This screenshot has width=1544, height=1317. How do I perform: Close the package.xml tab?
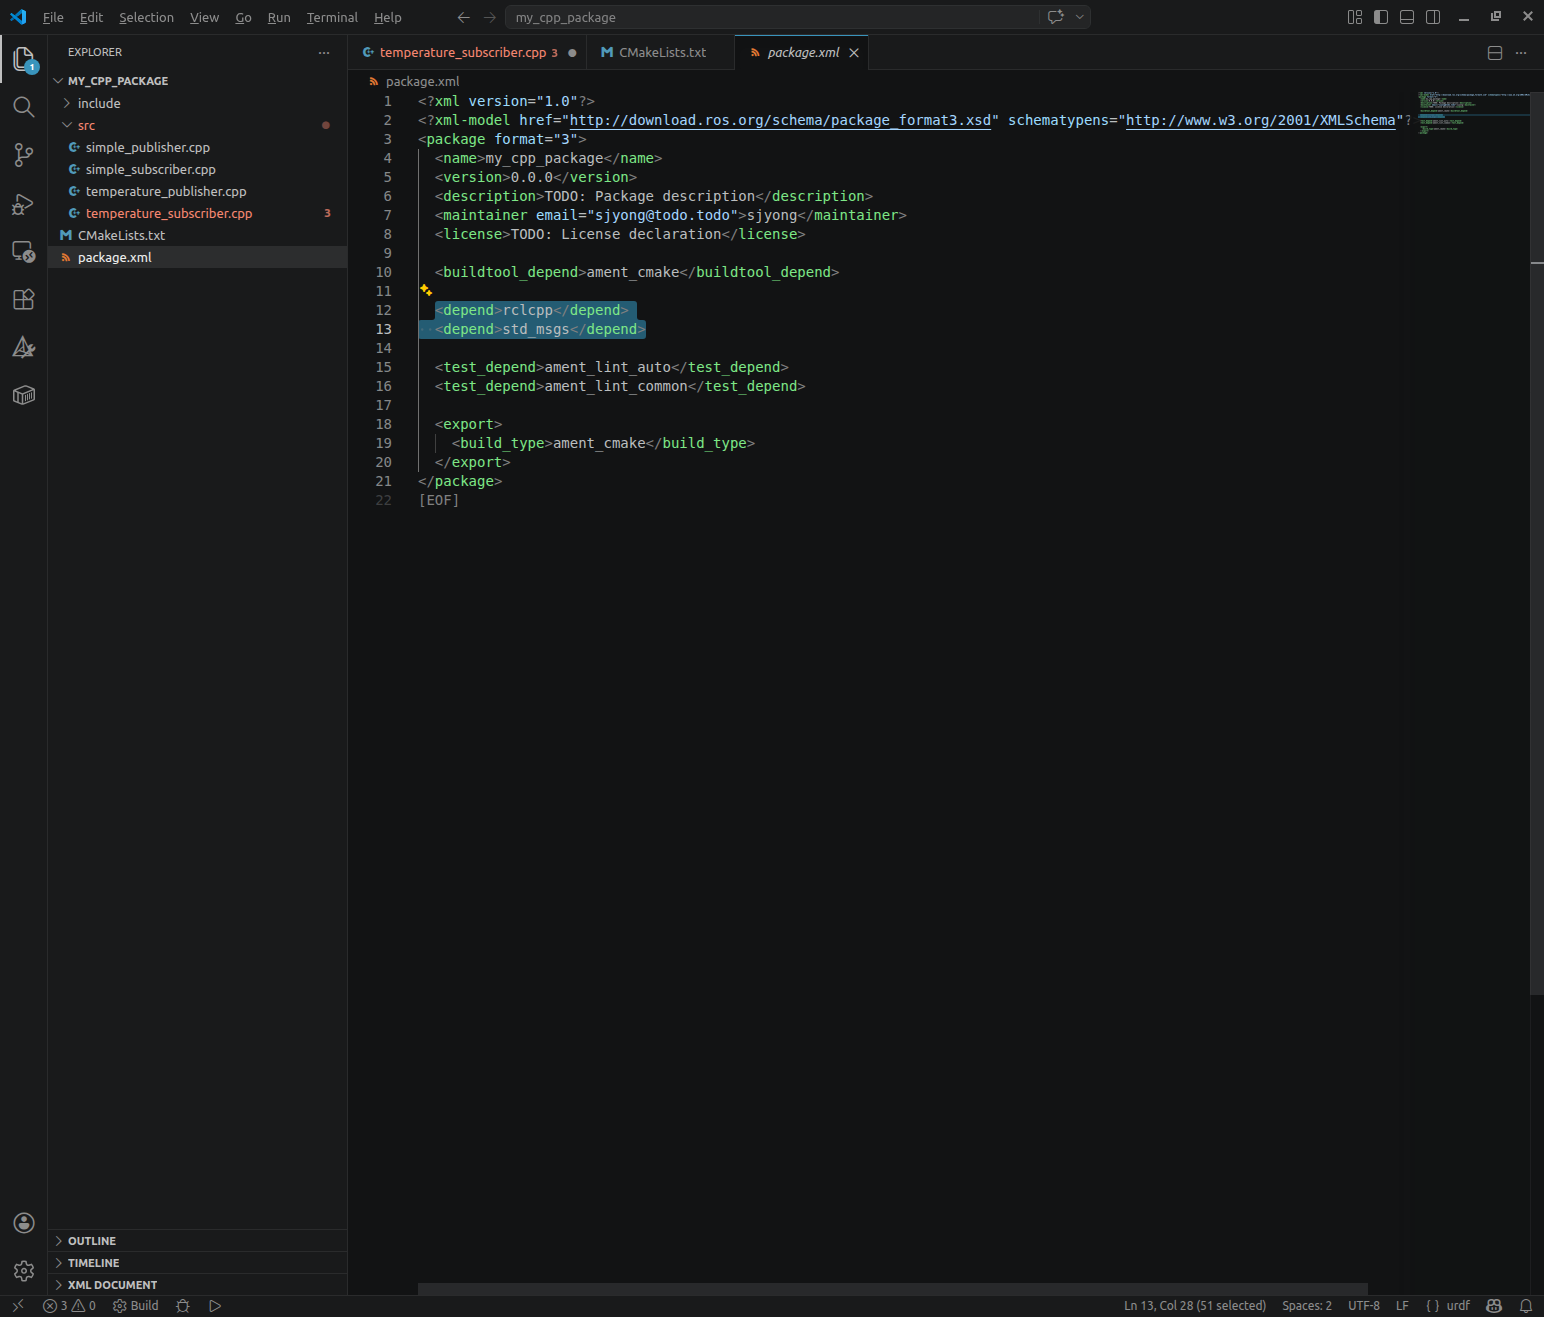point(854,53)
